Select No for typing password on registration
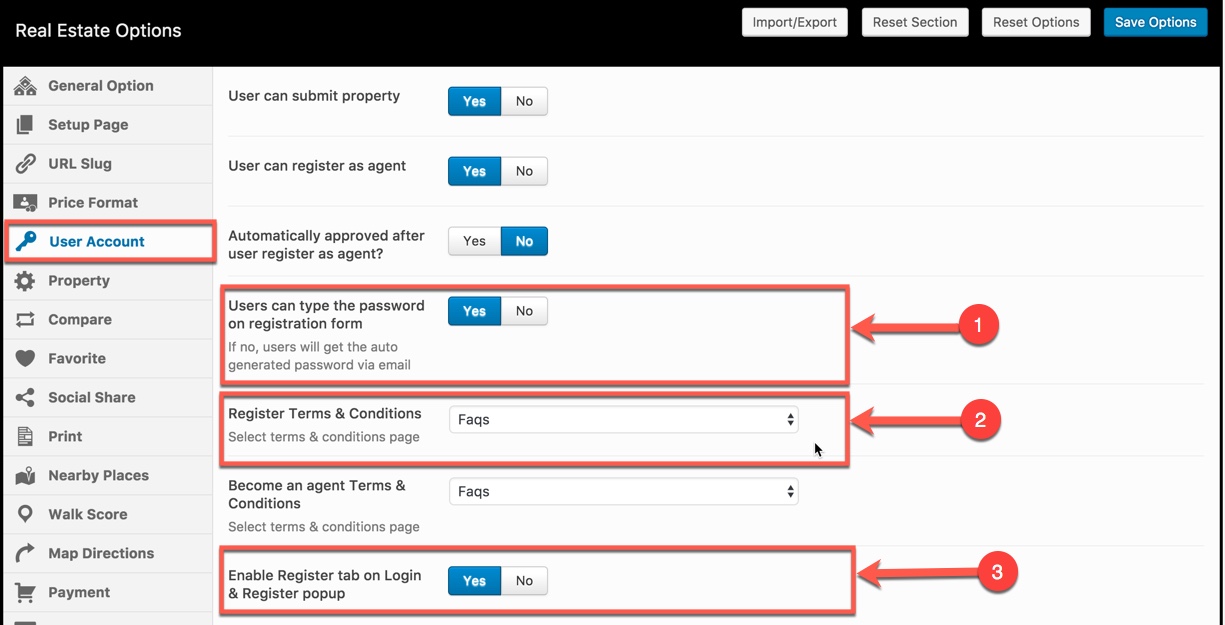This screenshot has width=1225, height=625. click(x=524, y=311)
